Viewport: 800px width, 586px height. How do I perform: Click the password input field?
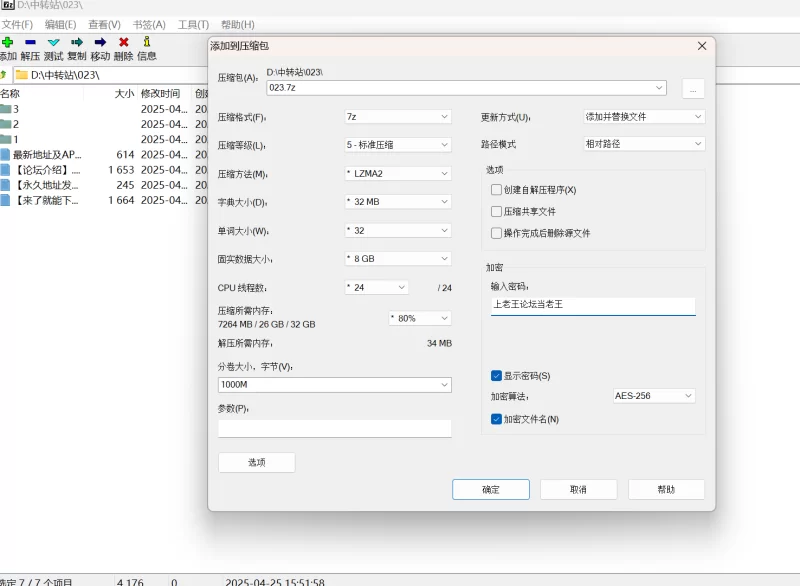[592, 305]
